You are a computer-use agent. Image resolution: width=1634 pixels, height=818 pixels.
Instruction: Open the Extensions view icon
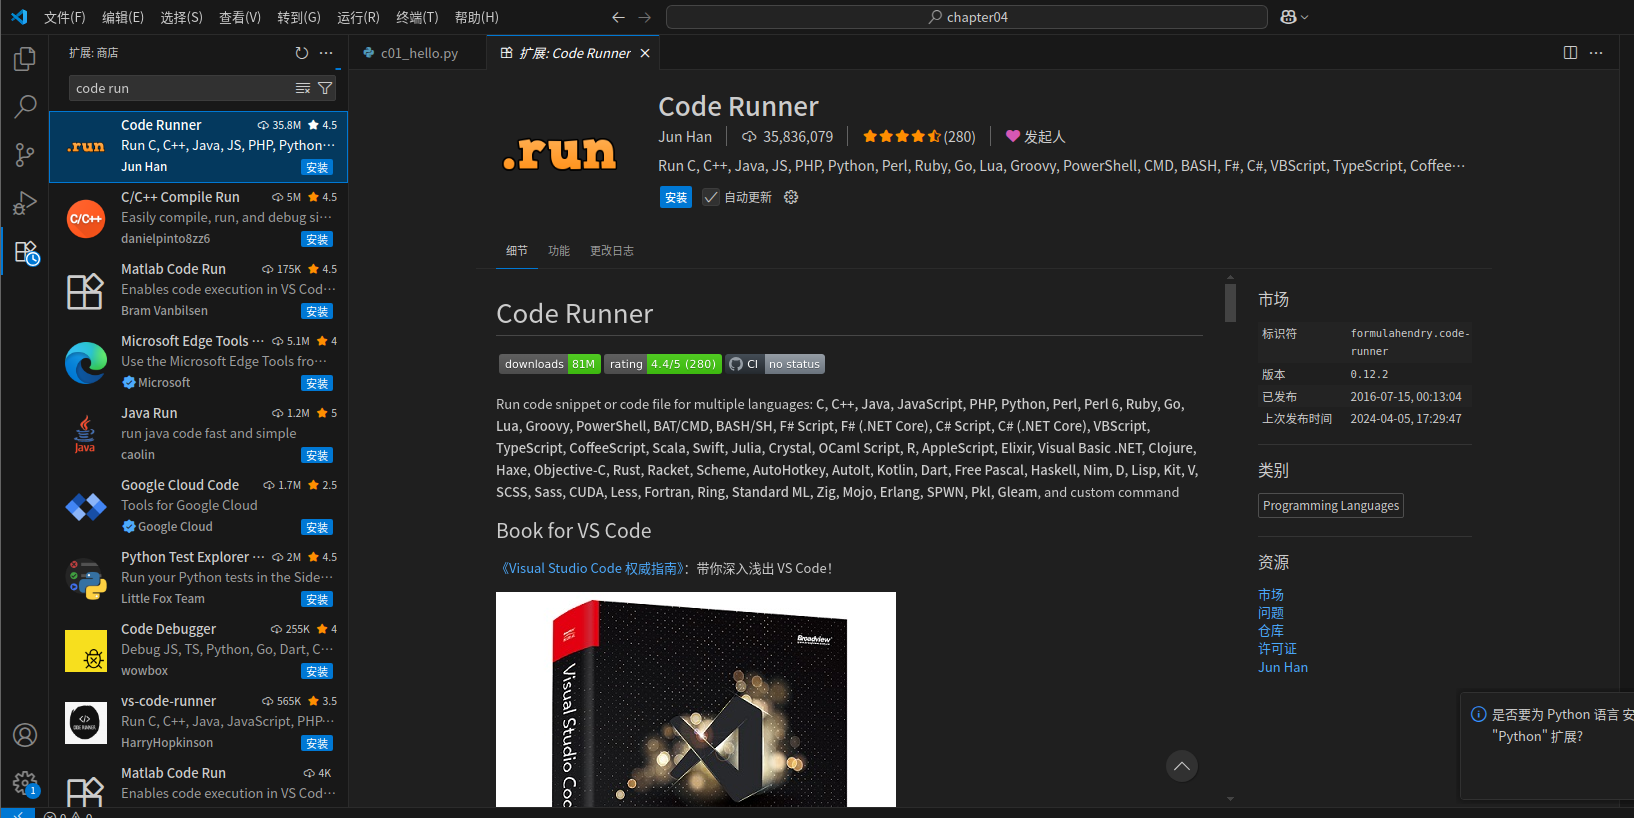pos(26,252)
